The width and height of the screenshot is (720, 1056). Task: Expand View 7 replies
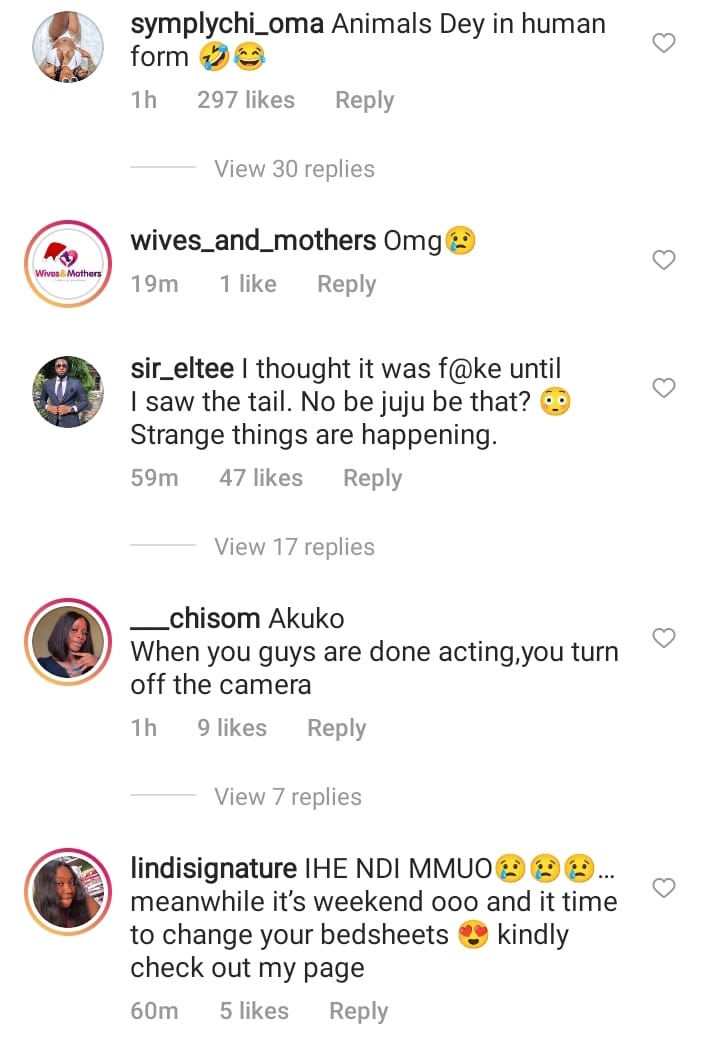(288, 797)
